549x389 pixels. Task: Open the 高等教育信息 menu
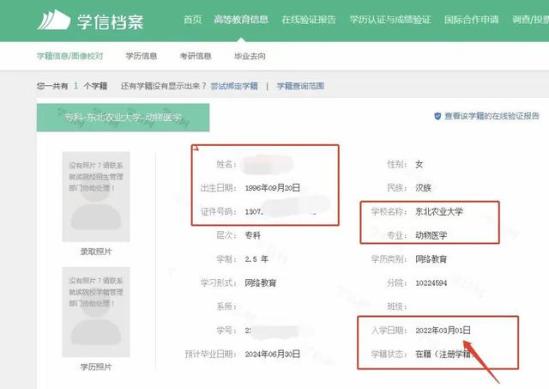click(241, 19)
